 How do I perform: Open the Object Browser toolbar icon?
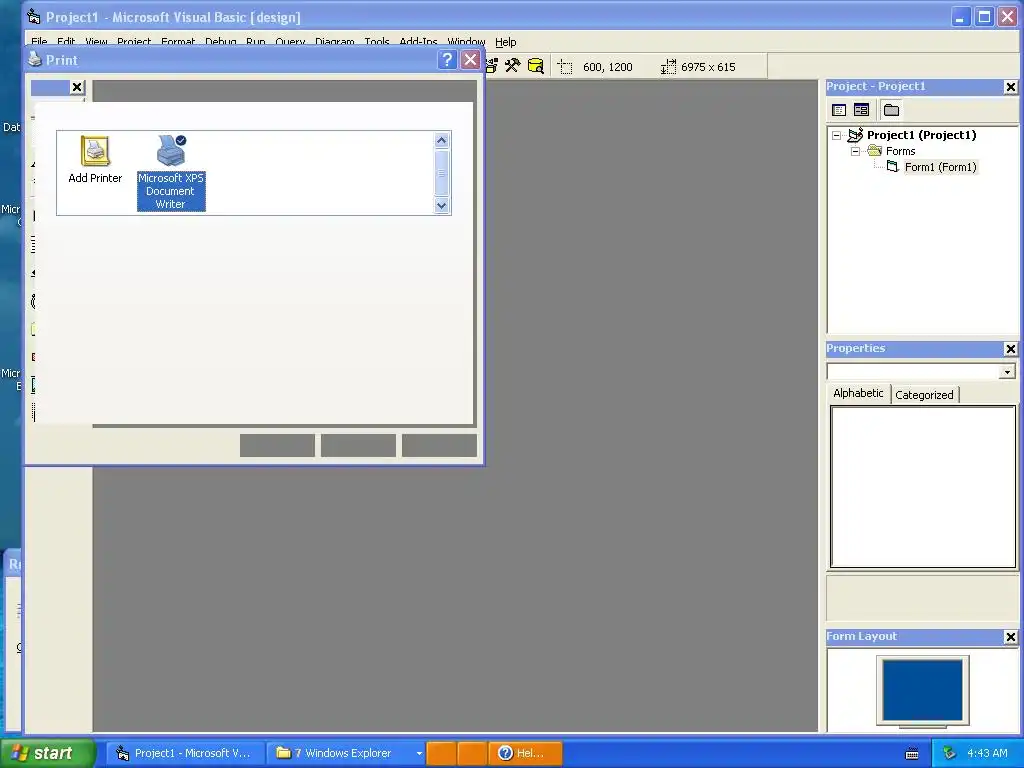pyautogui.click(x=491, y=66)
